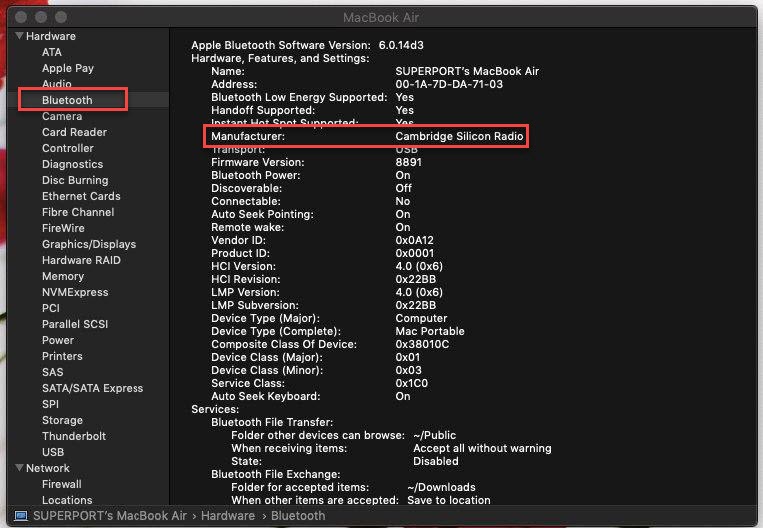Select Hardware RAID in the sidebar
Image resolution: width=763 pixels, height=528 pixels.
click(81, 260)
